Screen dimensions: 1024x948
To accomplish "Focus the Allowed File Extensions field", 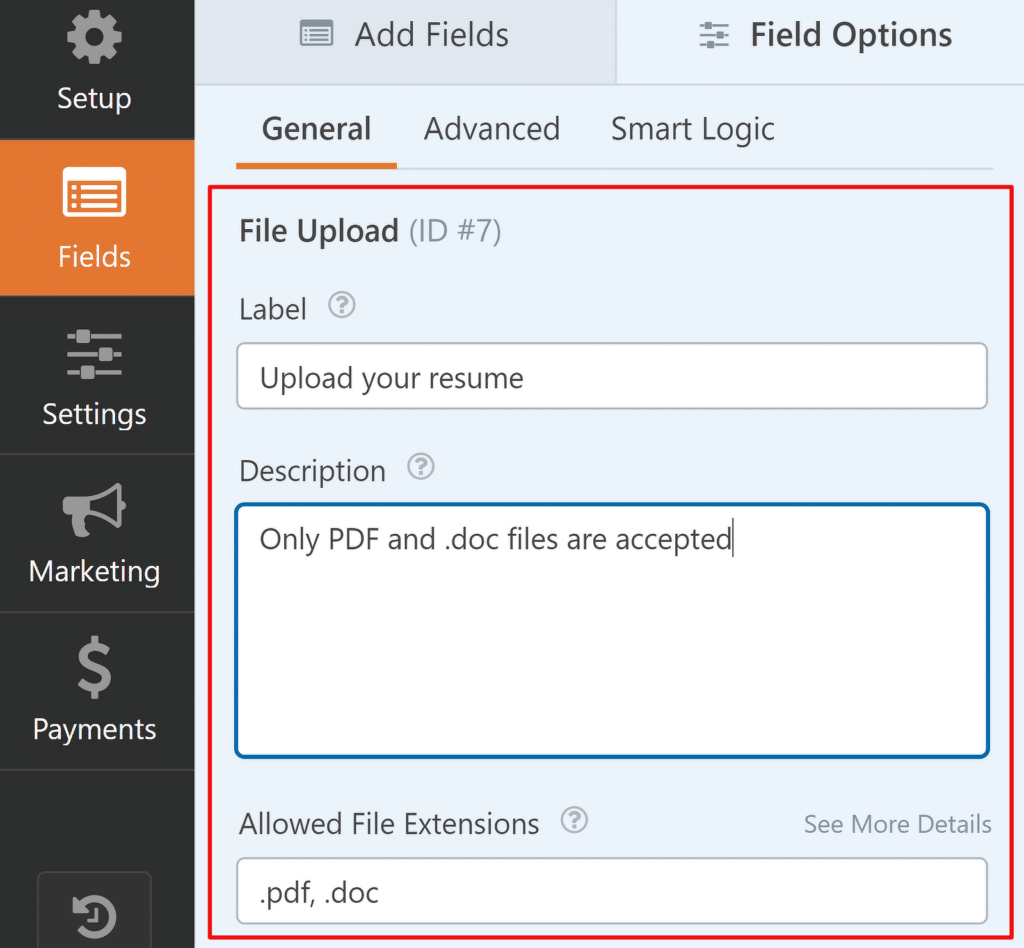I will (612, 891).
